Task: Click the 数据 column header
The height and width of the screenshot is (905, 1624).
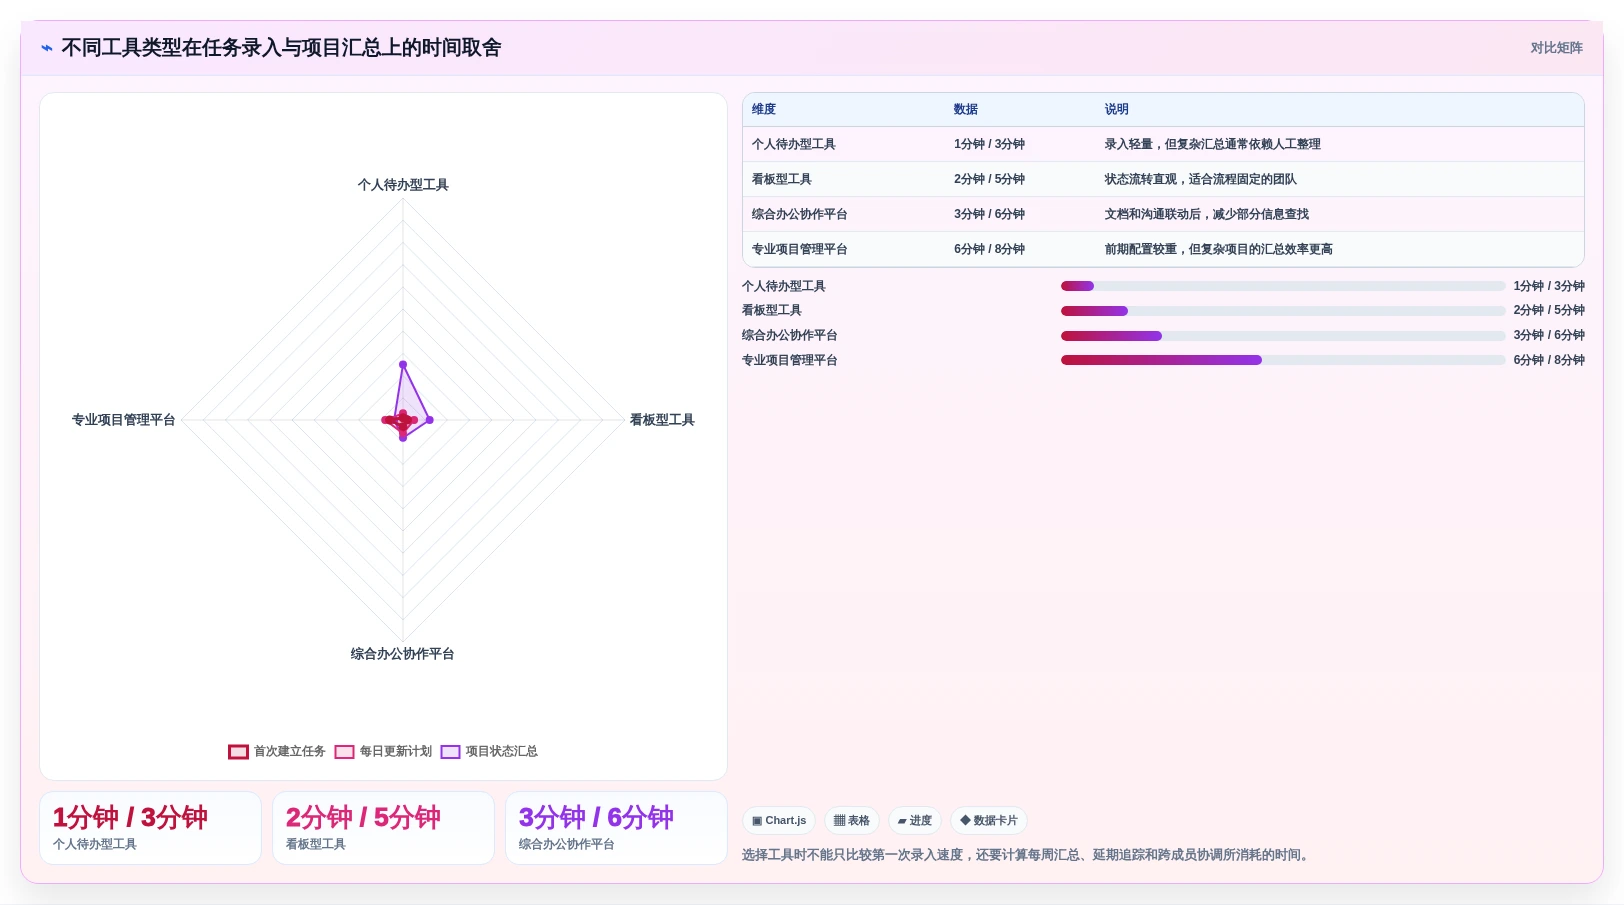Action: [966, 110]
